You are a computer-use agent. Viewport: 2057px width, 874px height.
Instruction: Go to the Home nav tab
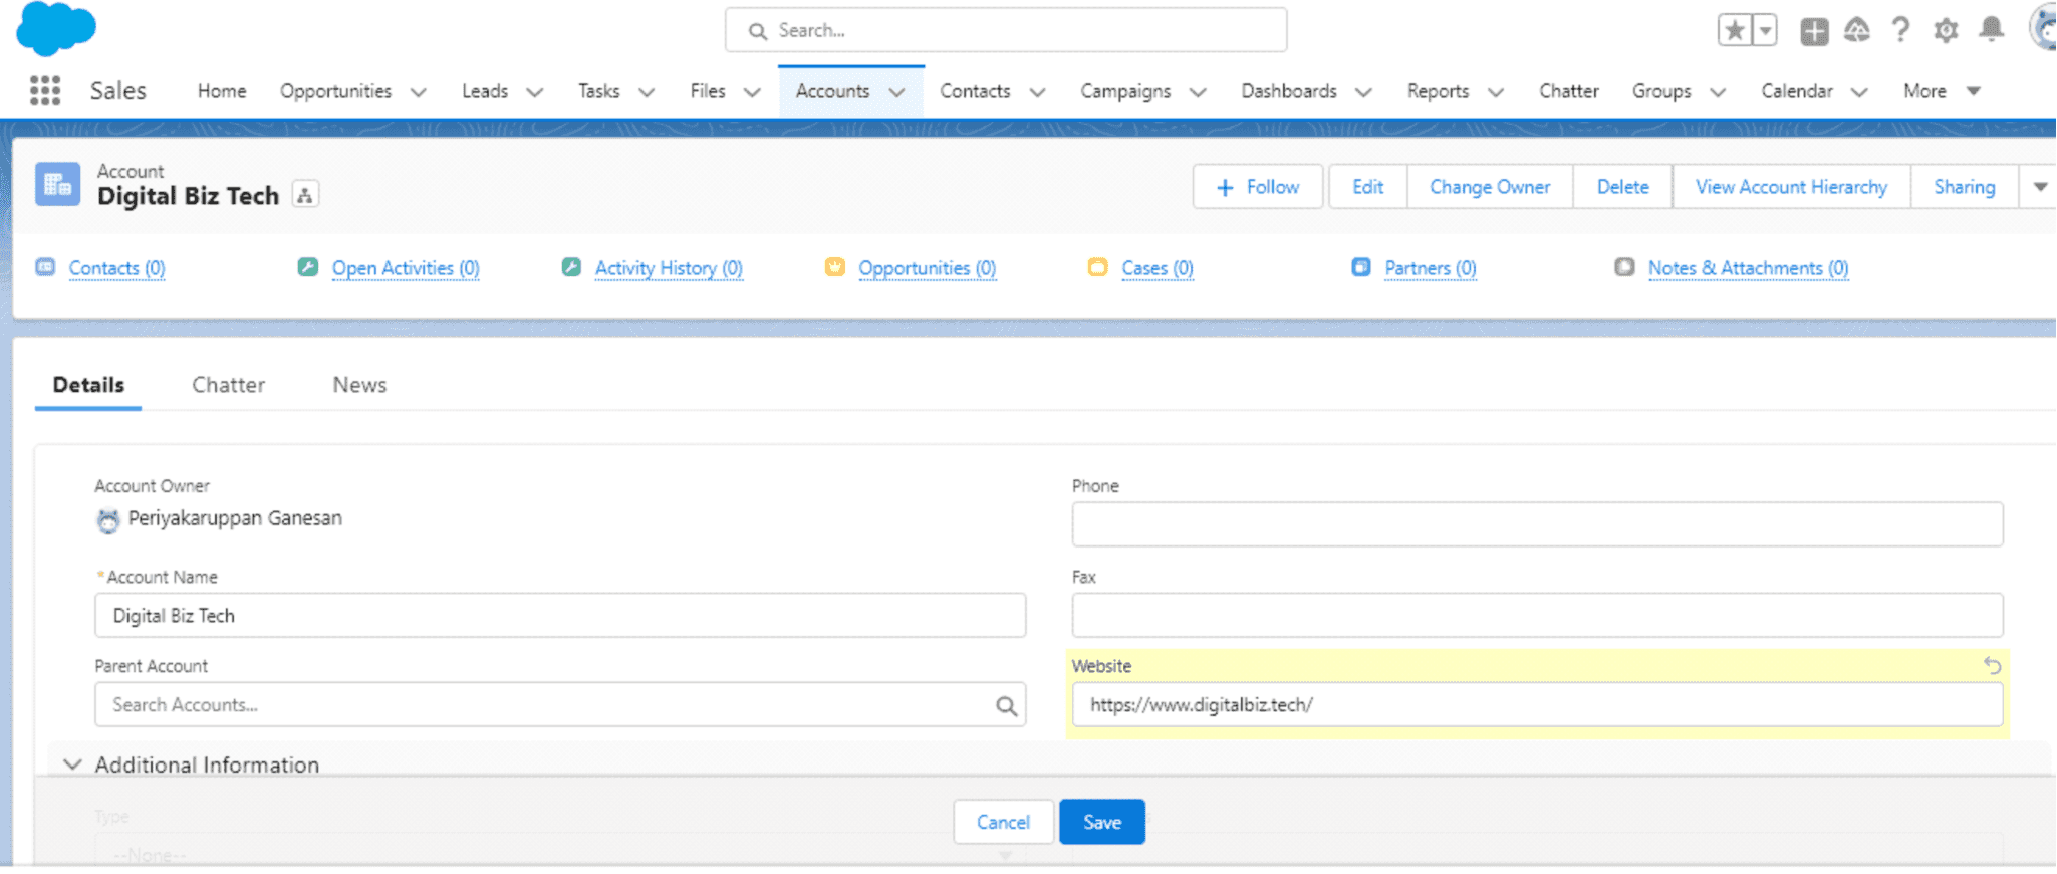(222, 91)
